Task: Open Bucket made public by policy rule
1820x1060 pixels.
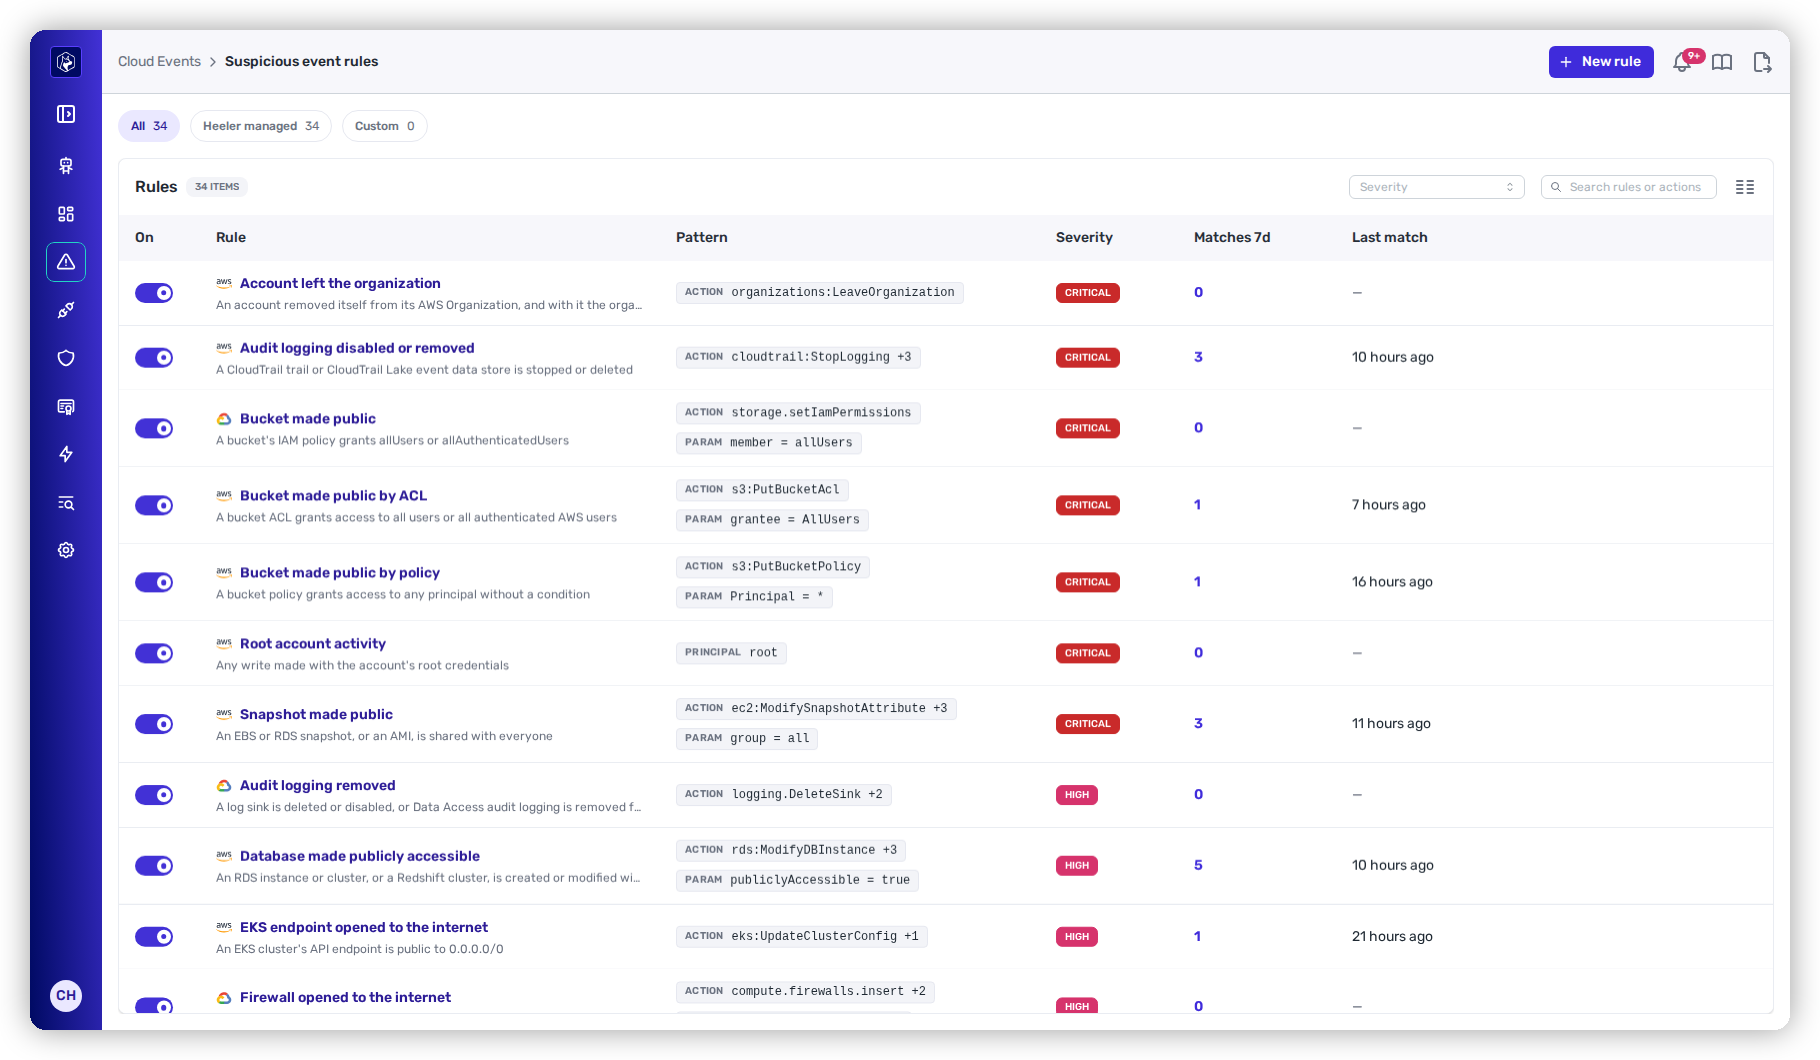Action: [x=340, y=573]
